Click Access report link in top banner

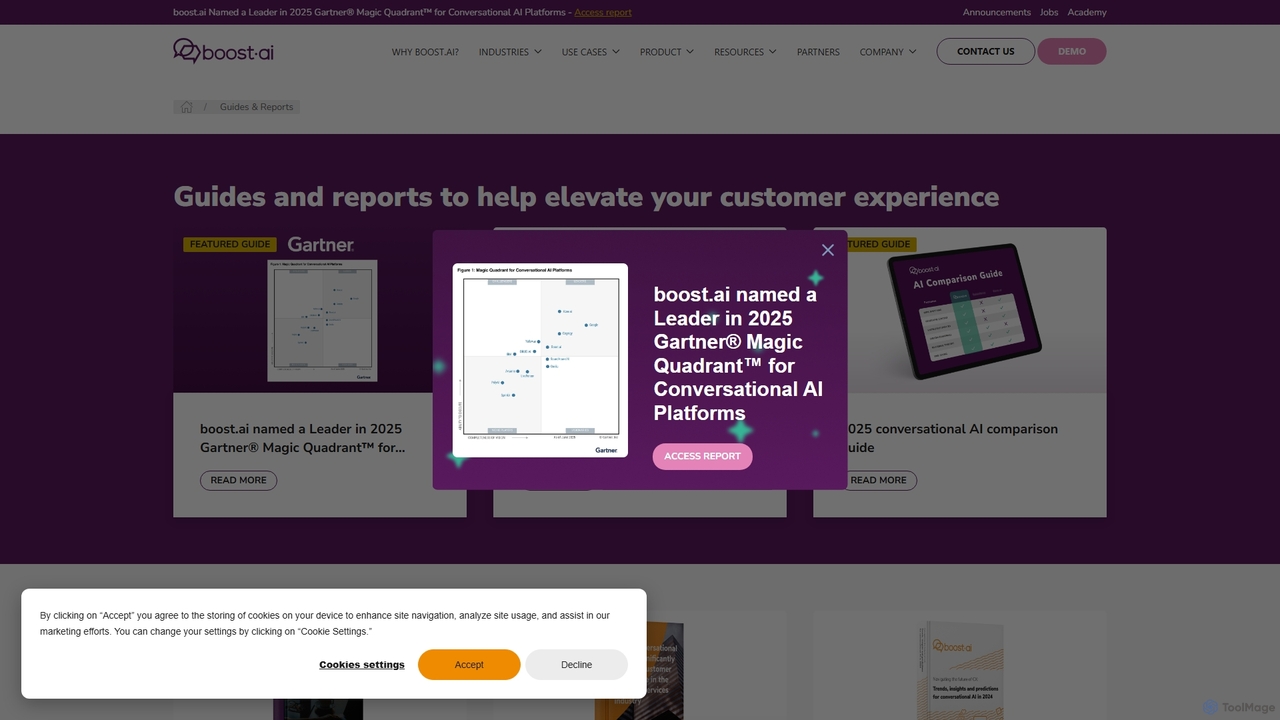pyautogui.click(x=603, y=12)
